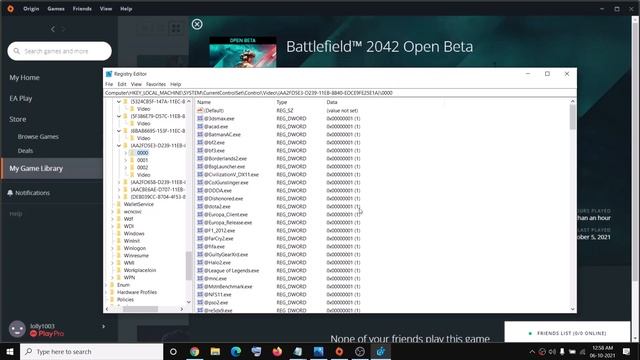Open Help menu in Registry Editor
This screenshot has height=360, width=640.
176,84
